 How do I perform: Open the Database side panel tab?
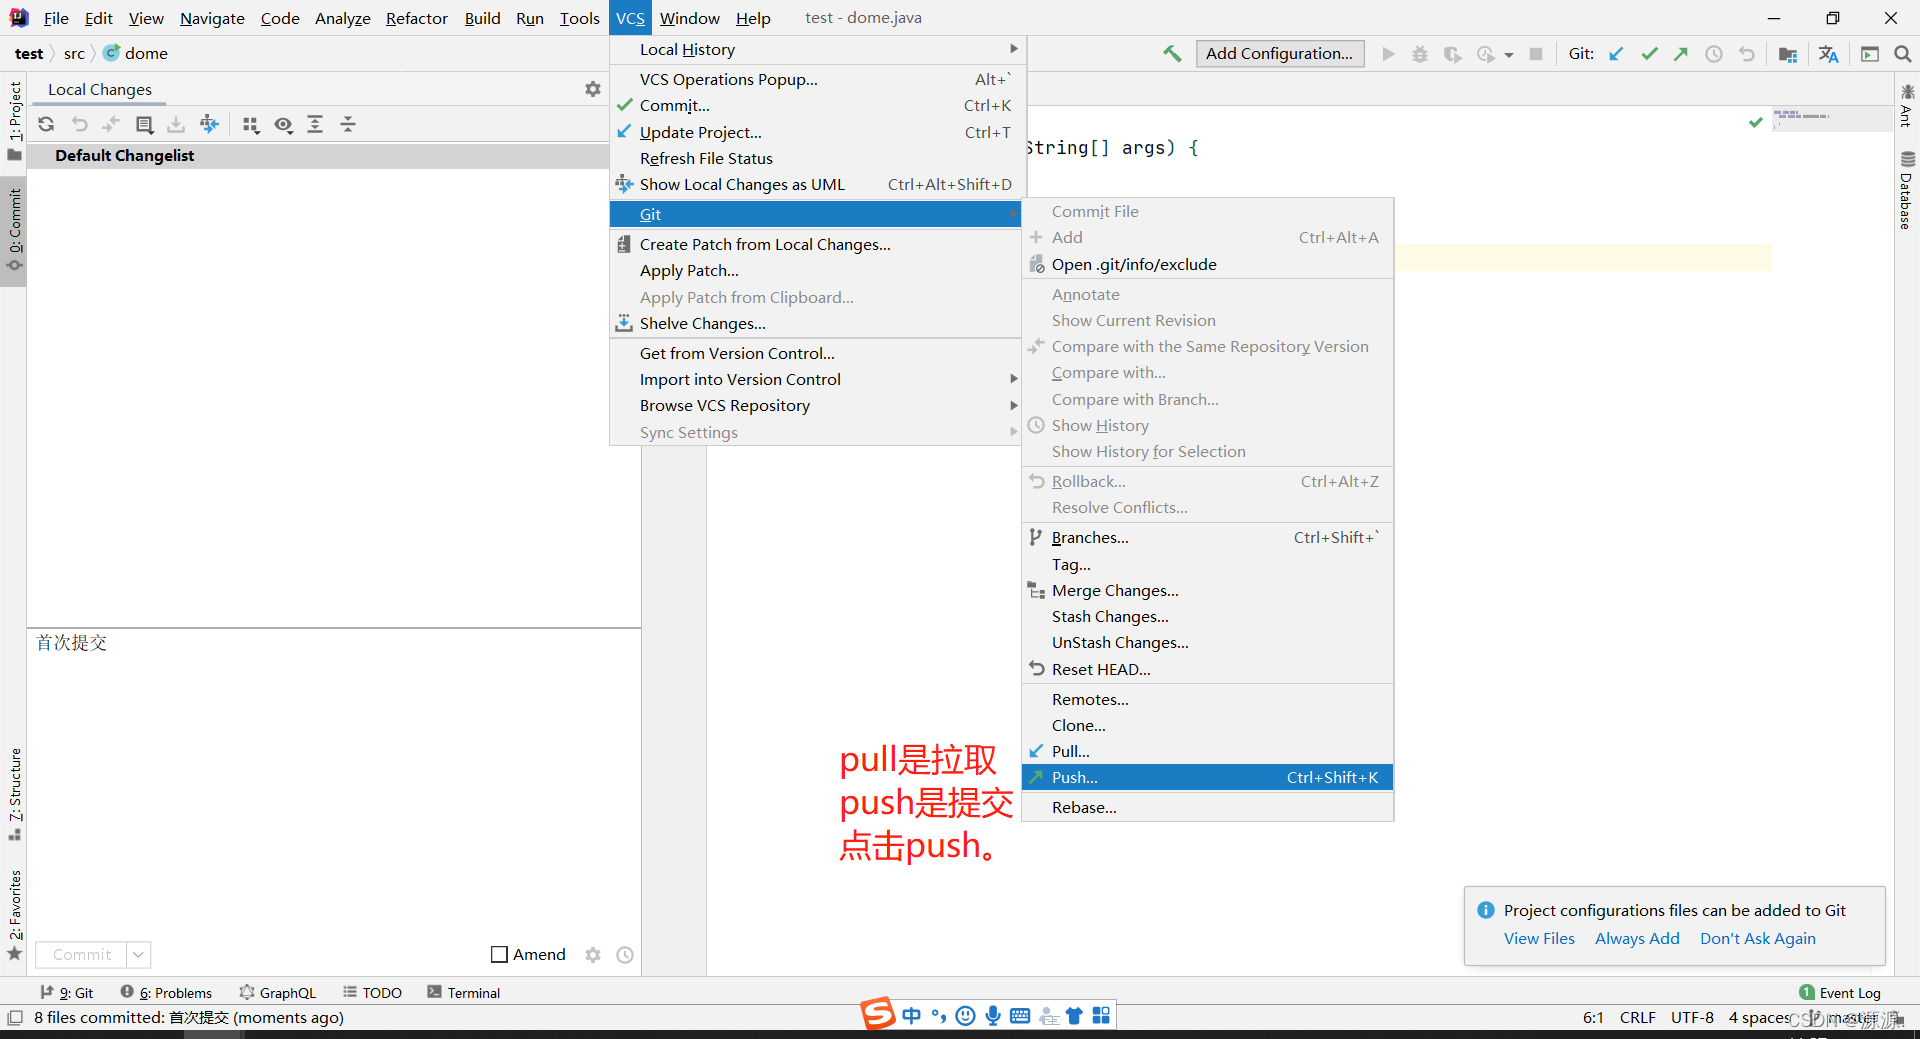pos(1906,190)
